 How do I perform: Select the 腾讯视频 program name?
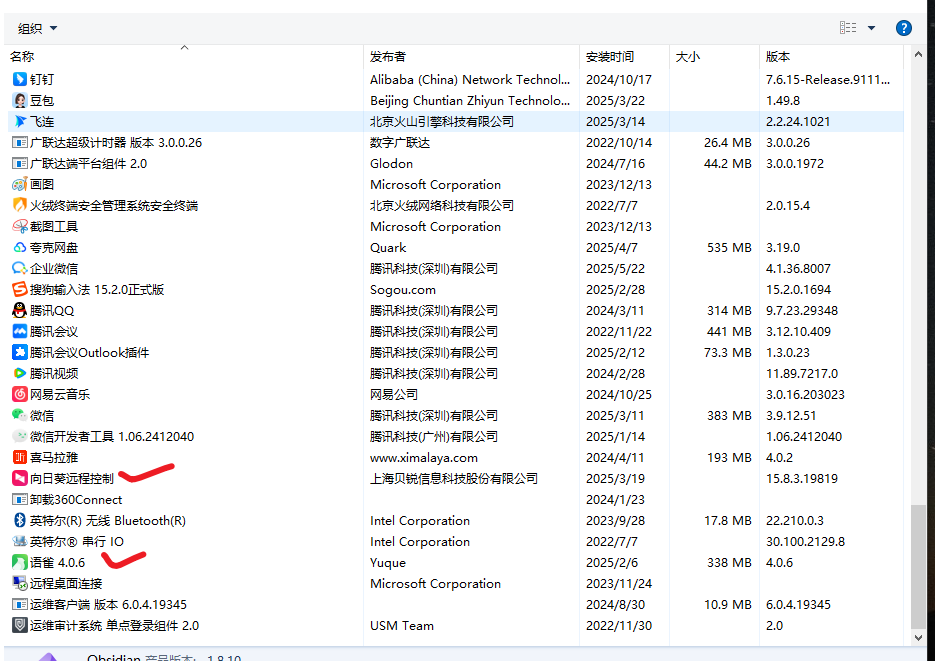click(54, 374)
